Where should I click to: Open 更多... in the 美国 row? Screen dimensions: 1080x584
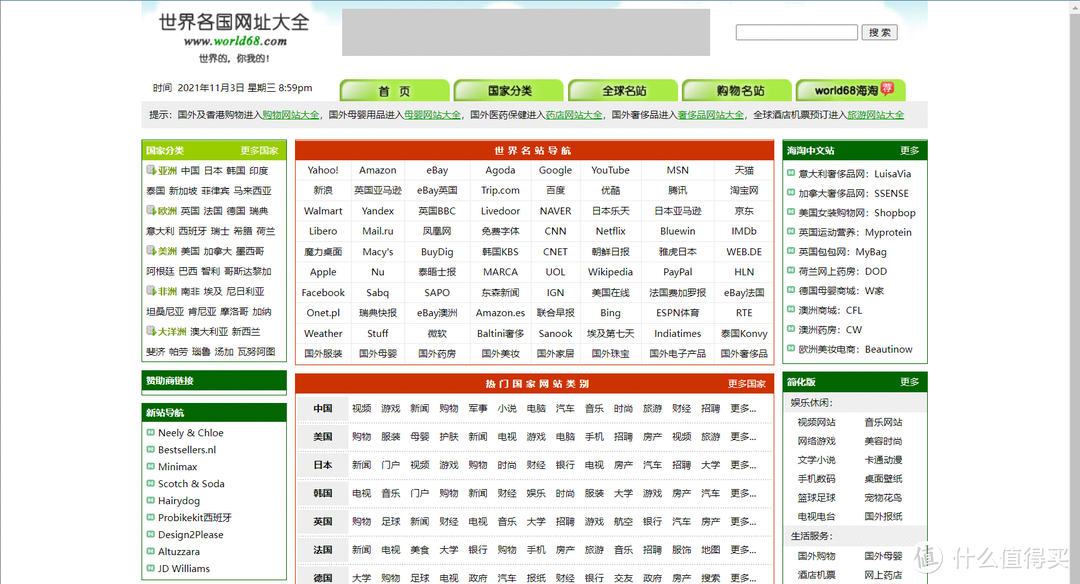(743, 437)
